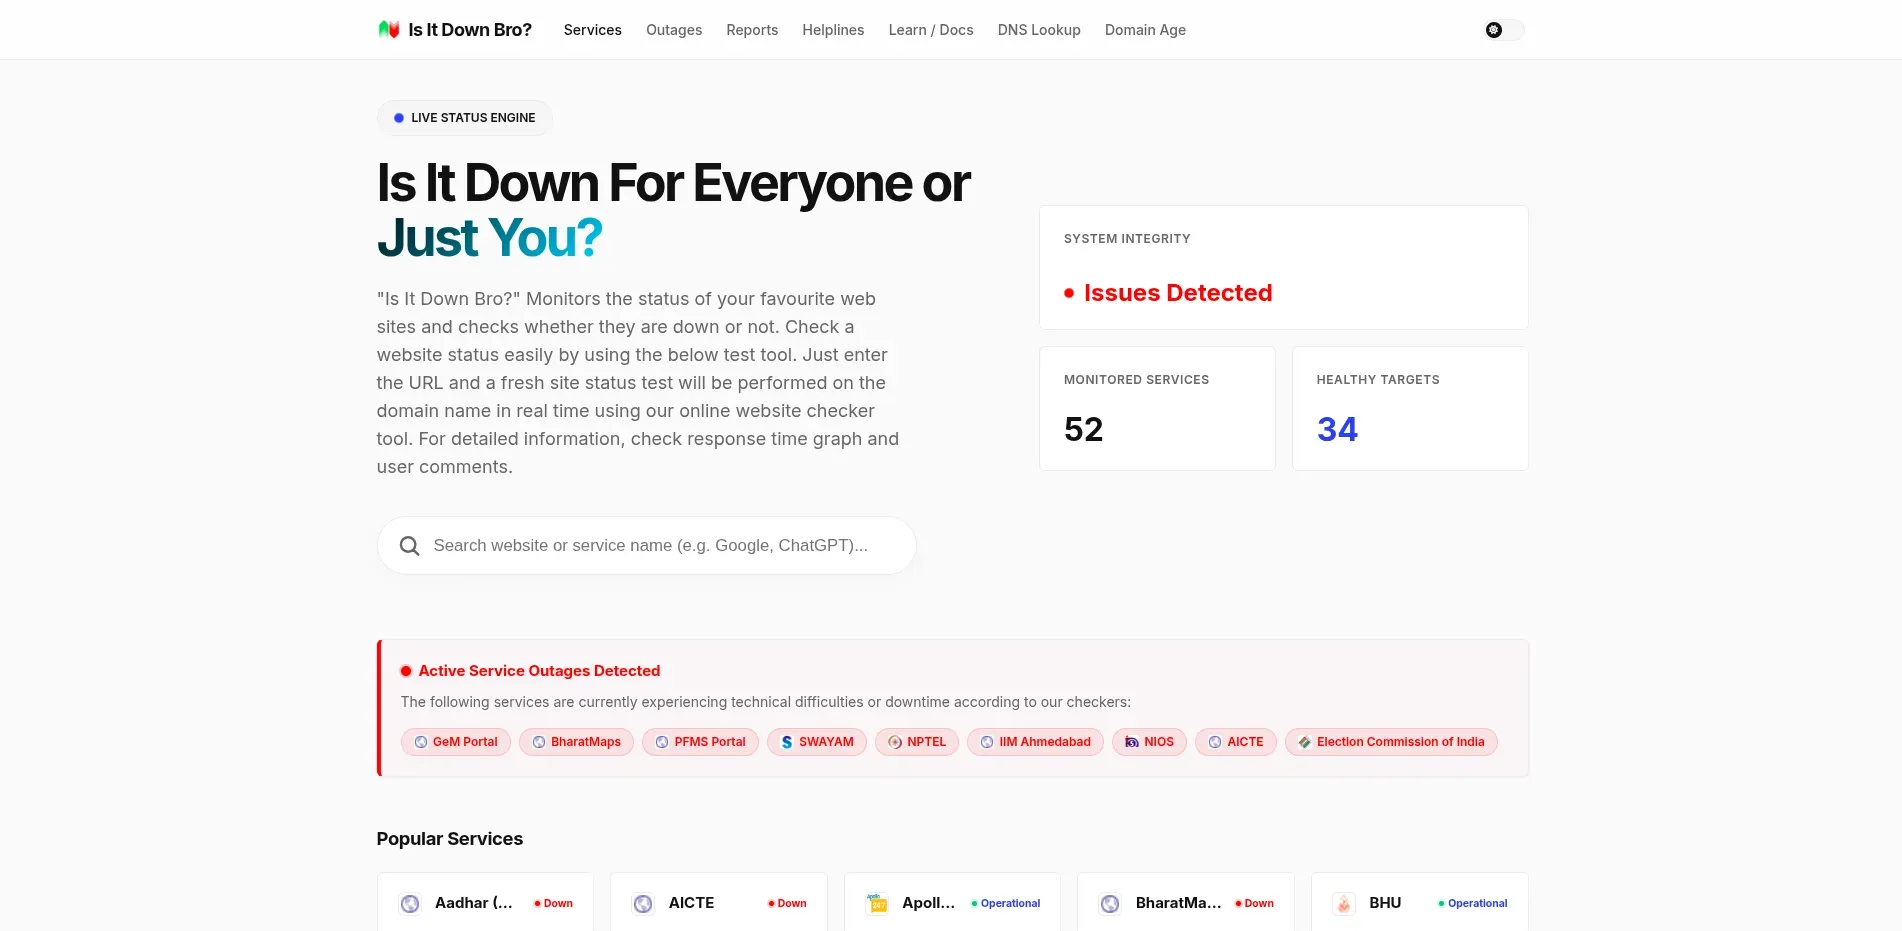The height and width of the screenshot is (931, 1902).
Task: Click the BHU card logo icon
Action: 1344,904
